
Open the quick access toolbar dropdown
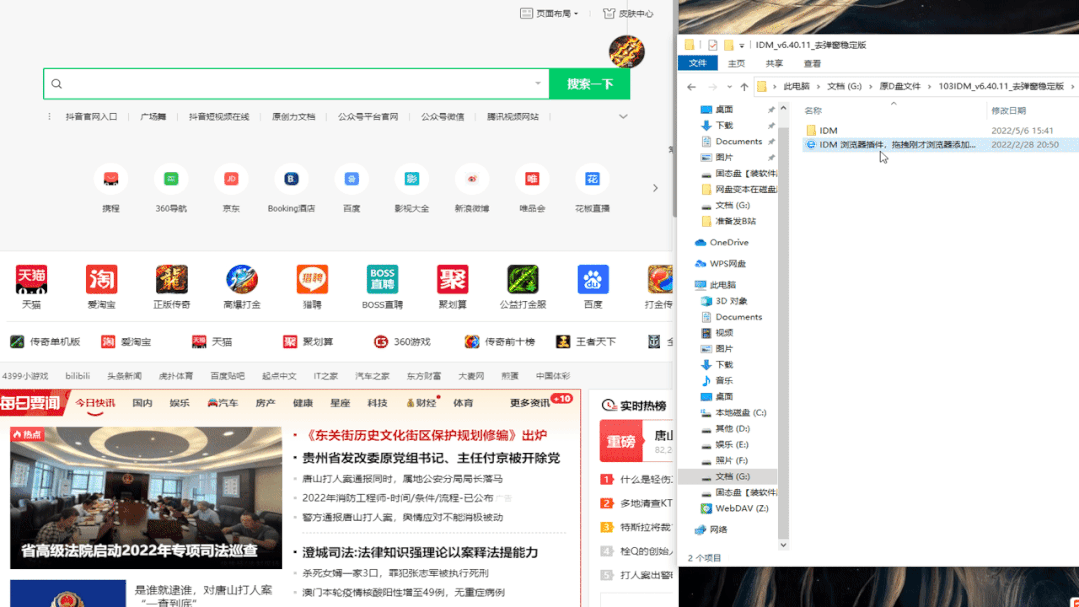(742, 45)
